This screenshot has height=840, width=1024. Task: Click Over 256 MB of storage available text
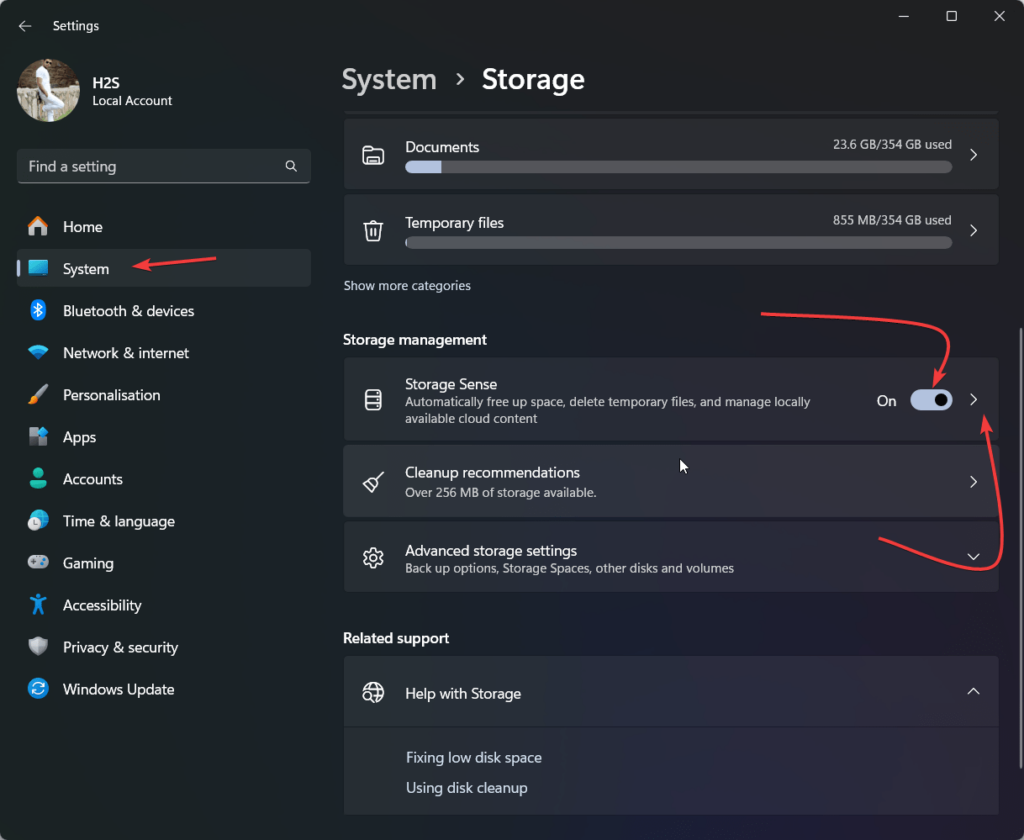pos(500,493)
